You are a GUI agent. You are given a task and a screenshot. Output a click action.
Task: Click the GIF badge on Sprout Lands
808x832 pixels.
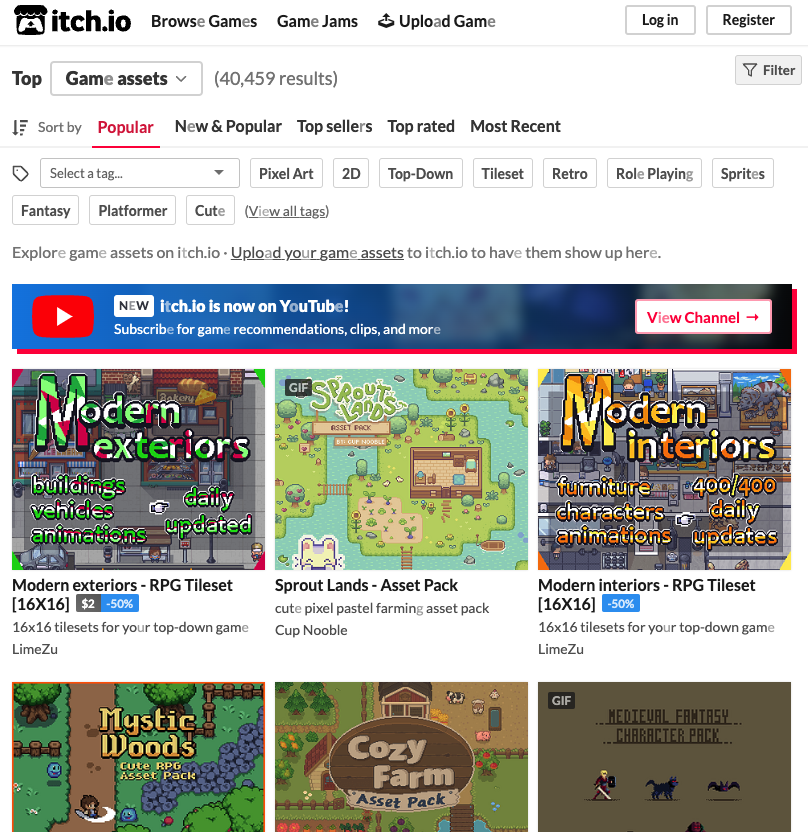click(298, 387)
